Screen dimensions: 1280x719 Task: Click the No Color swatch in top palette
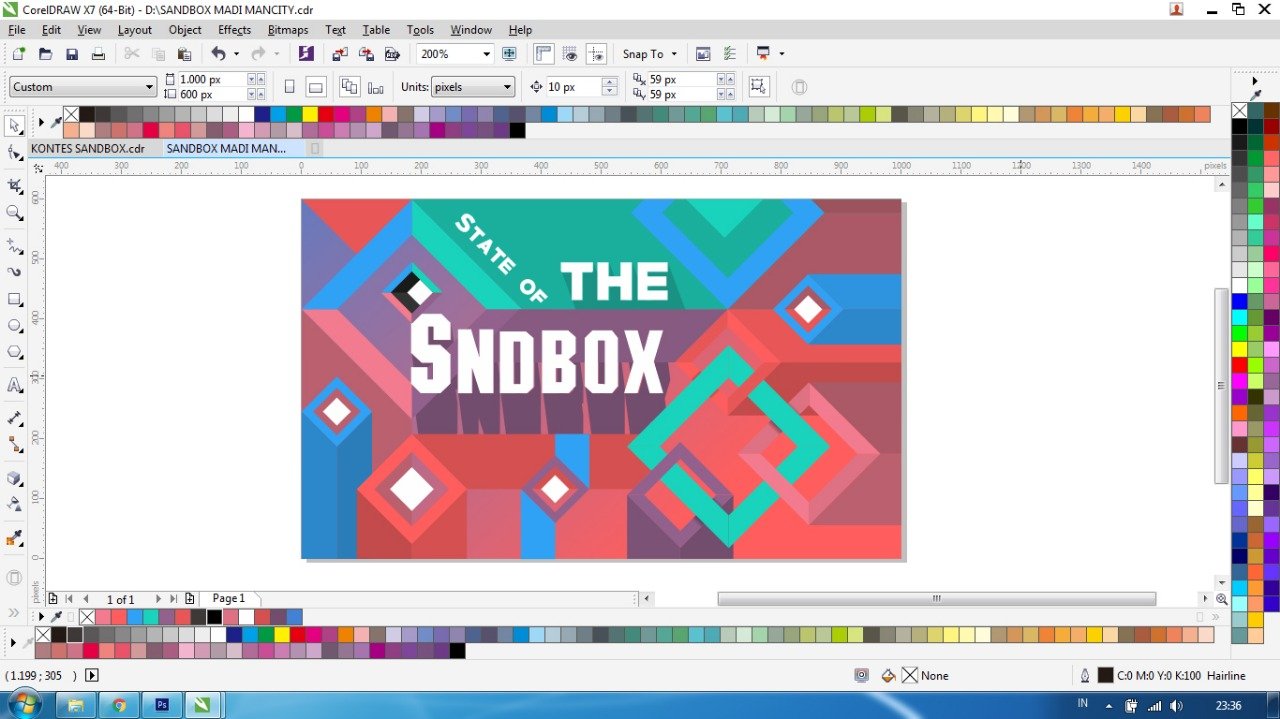click(71, 114)
